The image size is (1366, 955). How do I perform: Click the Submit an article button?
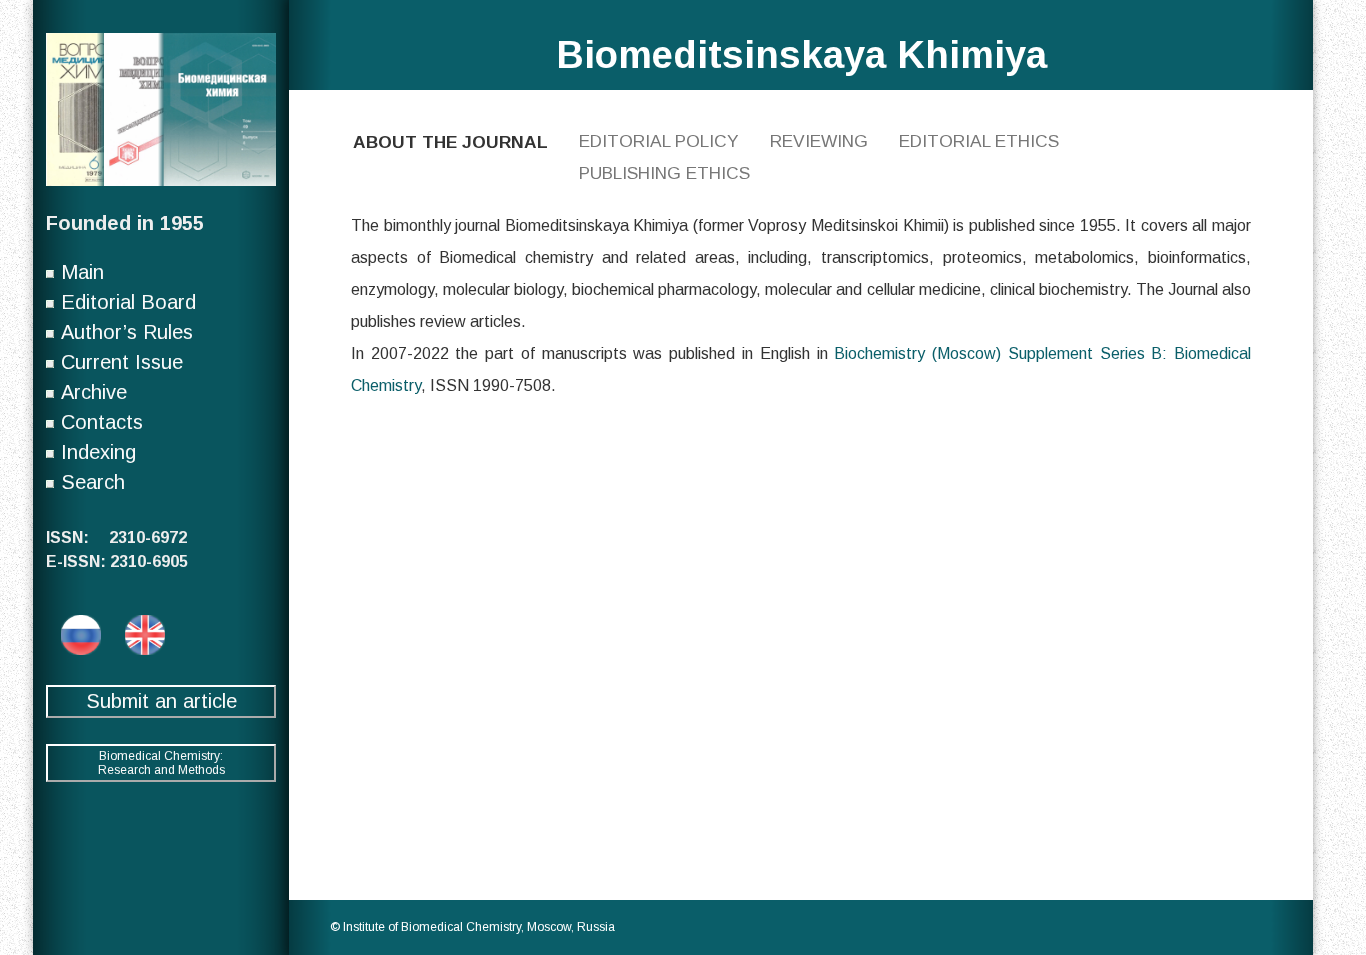(161, 701)
